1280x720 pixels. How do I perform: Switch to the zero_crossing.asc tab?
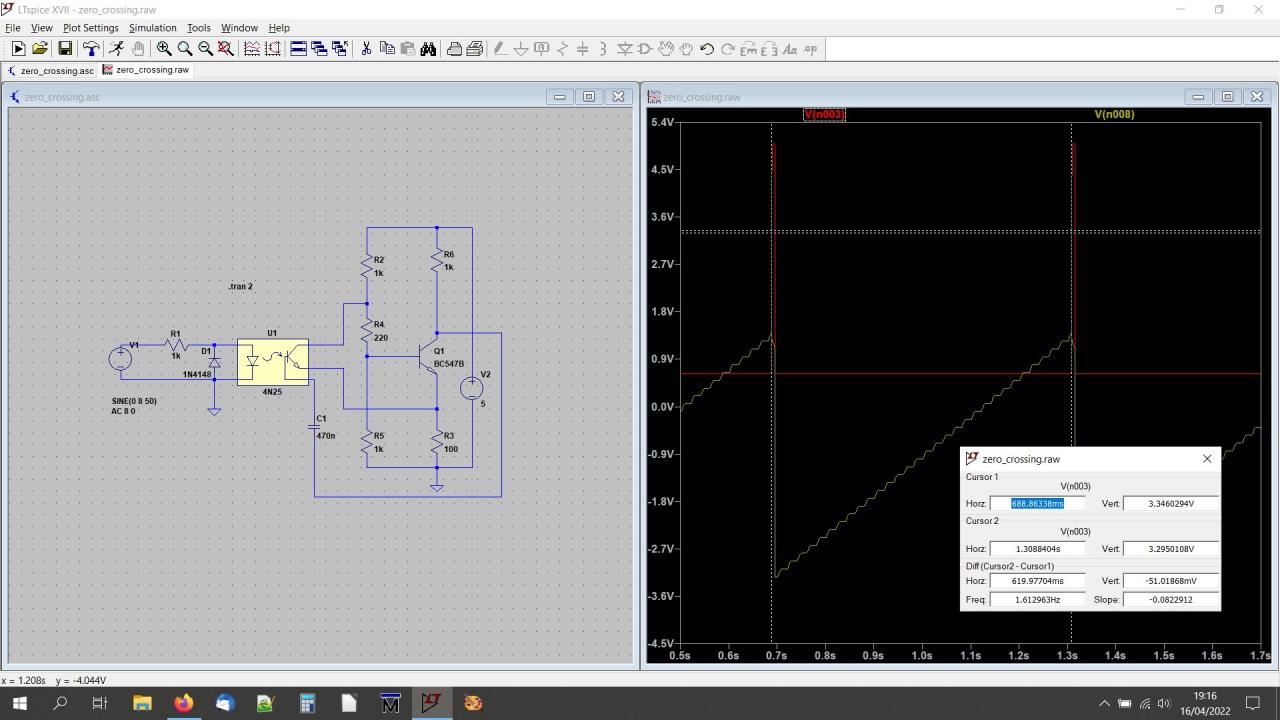(x=50, y=71)
